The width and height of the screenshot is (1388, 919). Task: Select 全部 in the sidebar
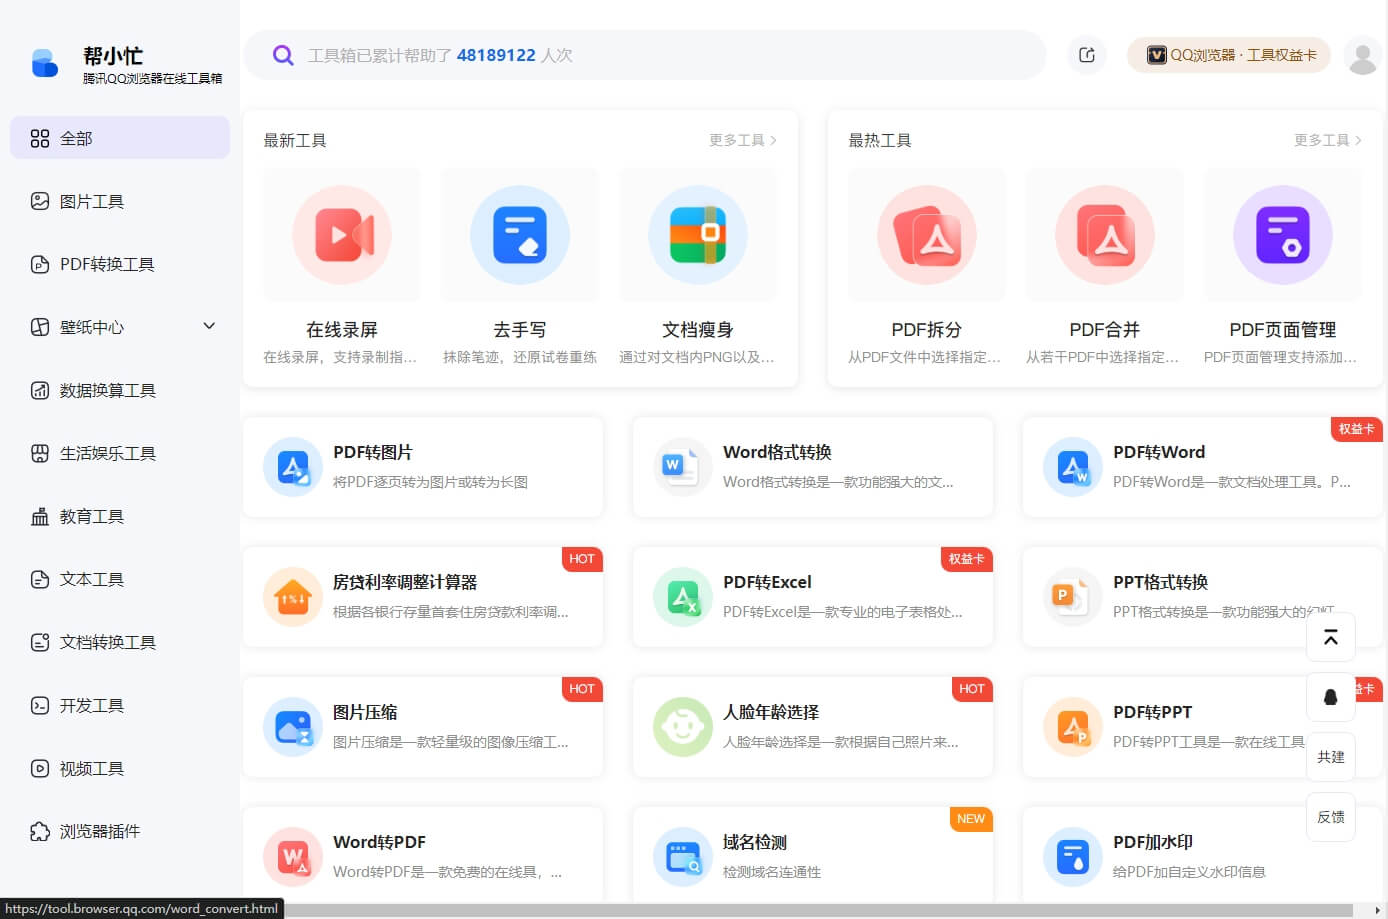120,138
